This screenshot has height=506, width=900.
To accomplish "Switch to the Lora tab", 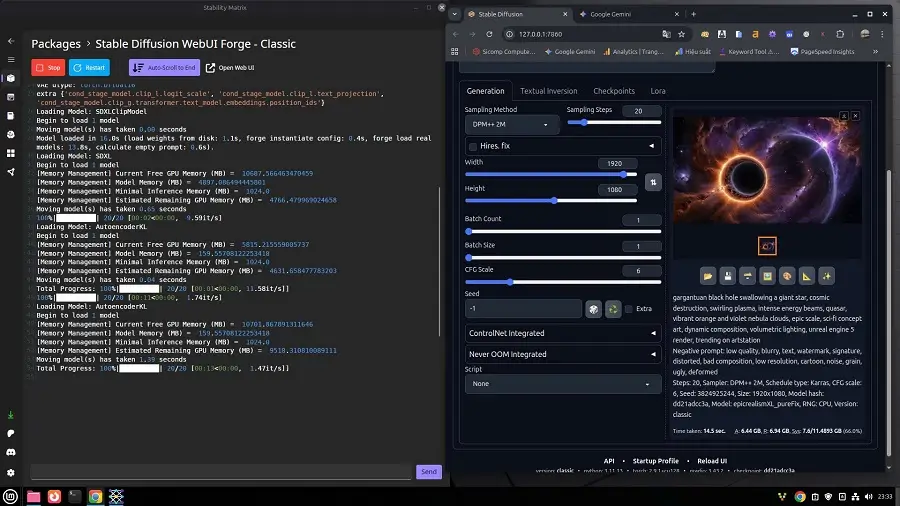I will (x=658, y=91).
